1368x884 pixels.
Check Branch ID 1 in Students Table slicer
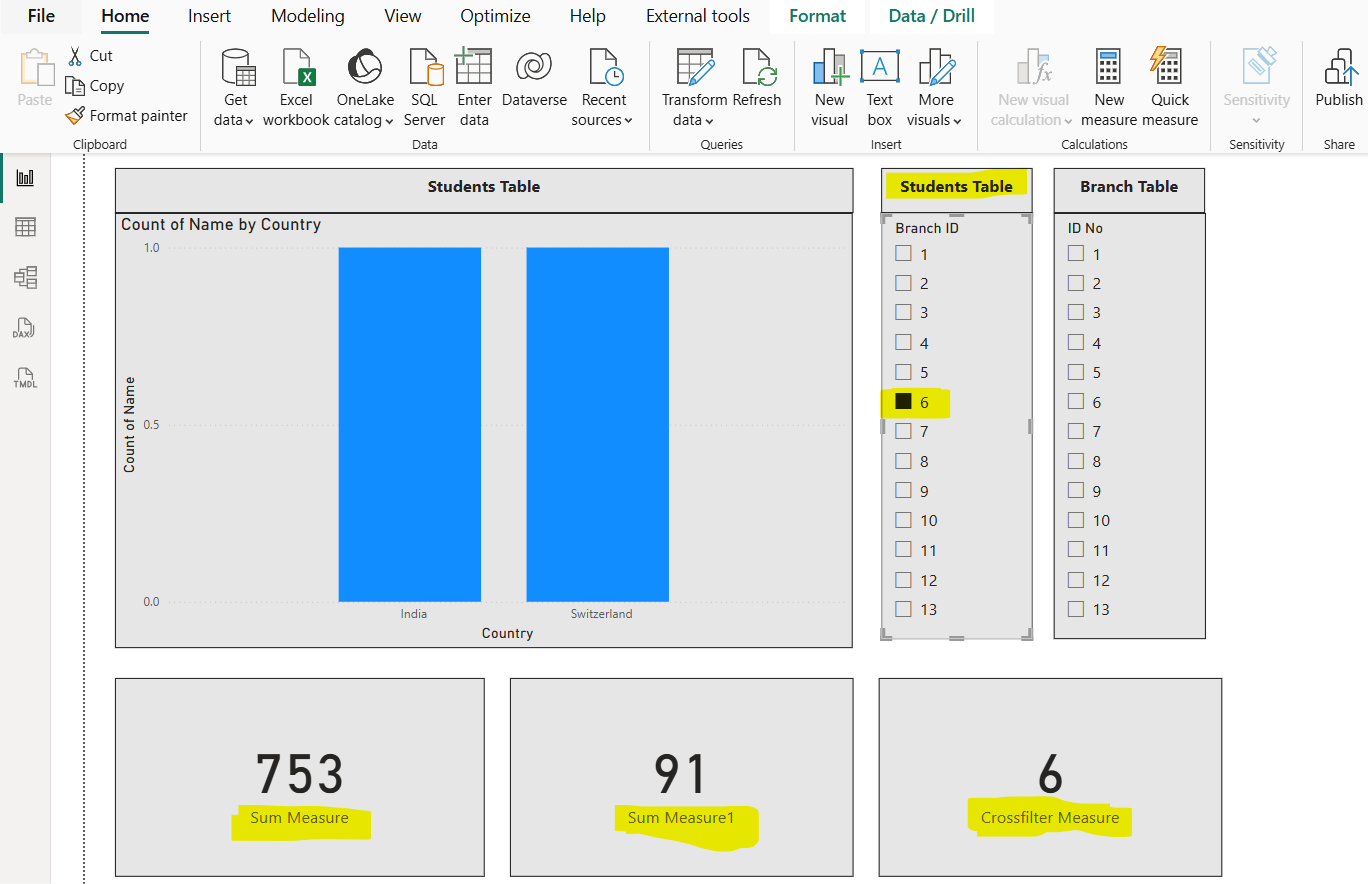pyautogui.click(x=905, y=253)
